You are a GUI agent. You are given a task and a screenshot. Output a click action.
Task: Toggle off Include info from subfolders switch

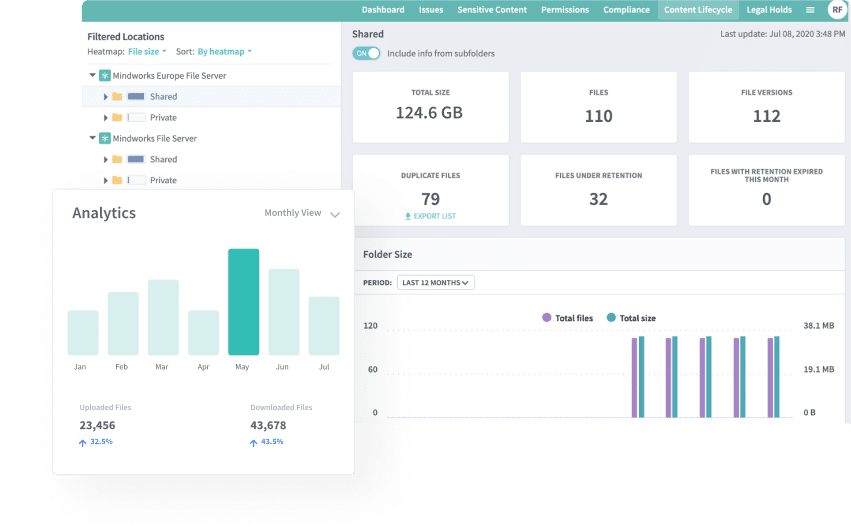click(x=366, y=53)
